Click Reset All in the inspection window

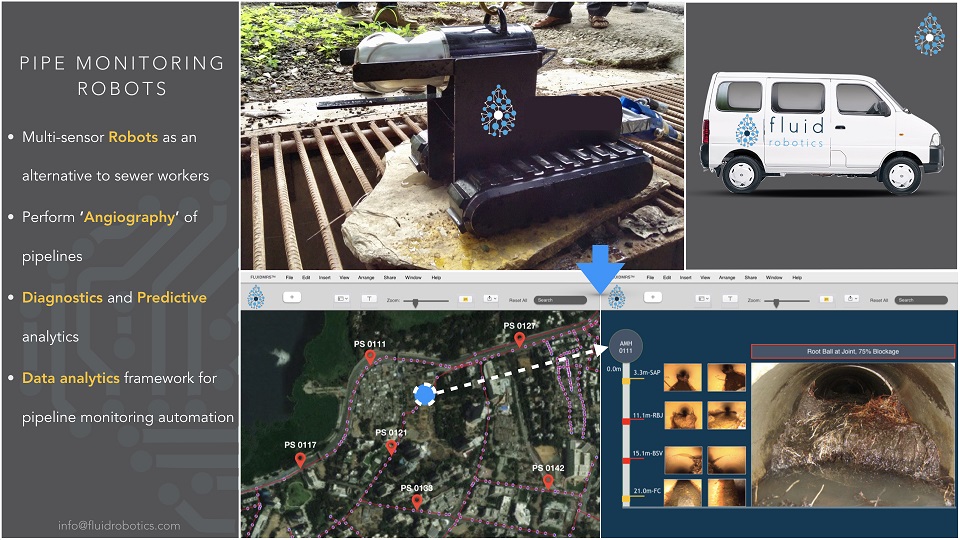pos(879,300)
